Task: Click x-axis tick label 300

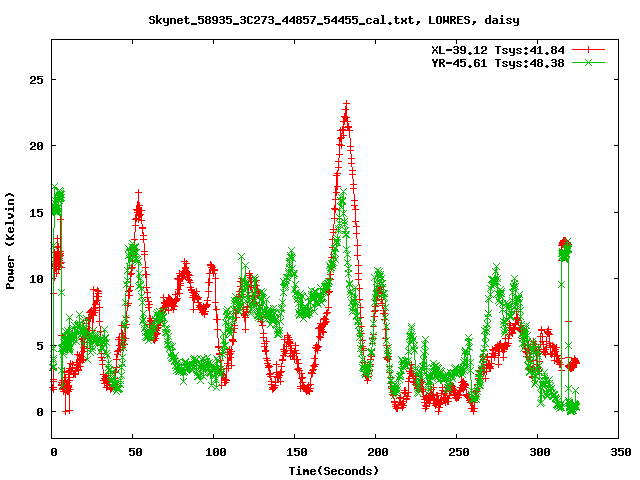Action: tap(540, 452)
